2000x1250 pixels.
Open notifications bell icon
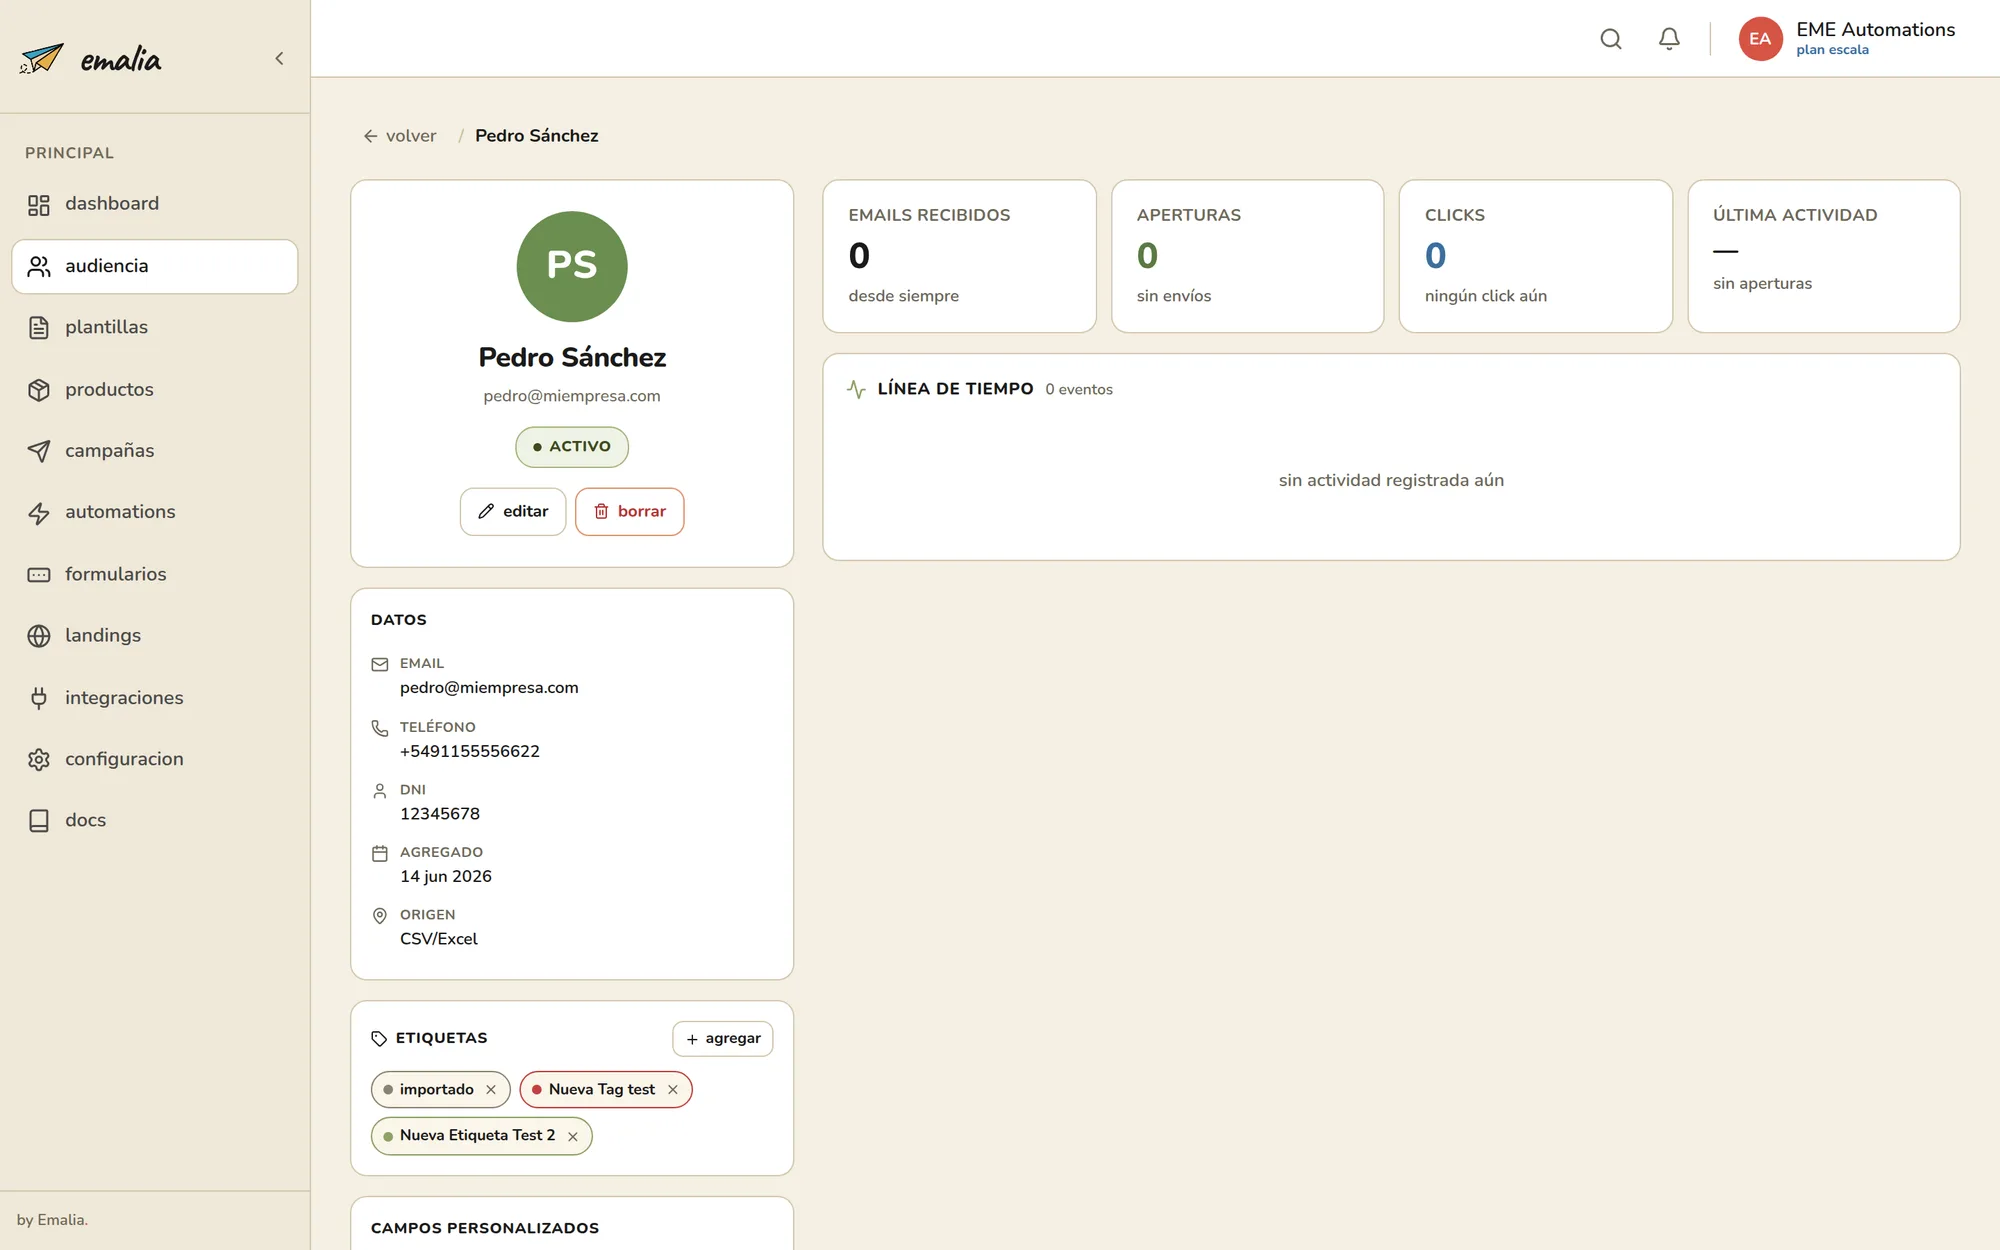pyautogui.click(x=1669, y=39)
